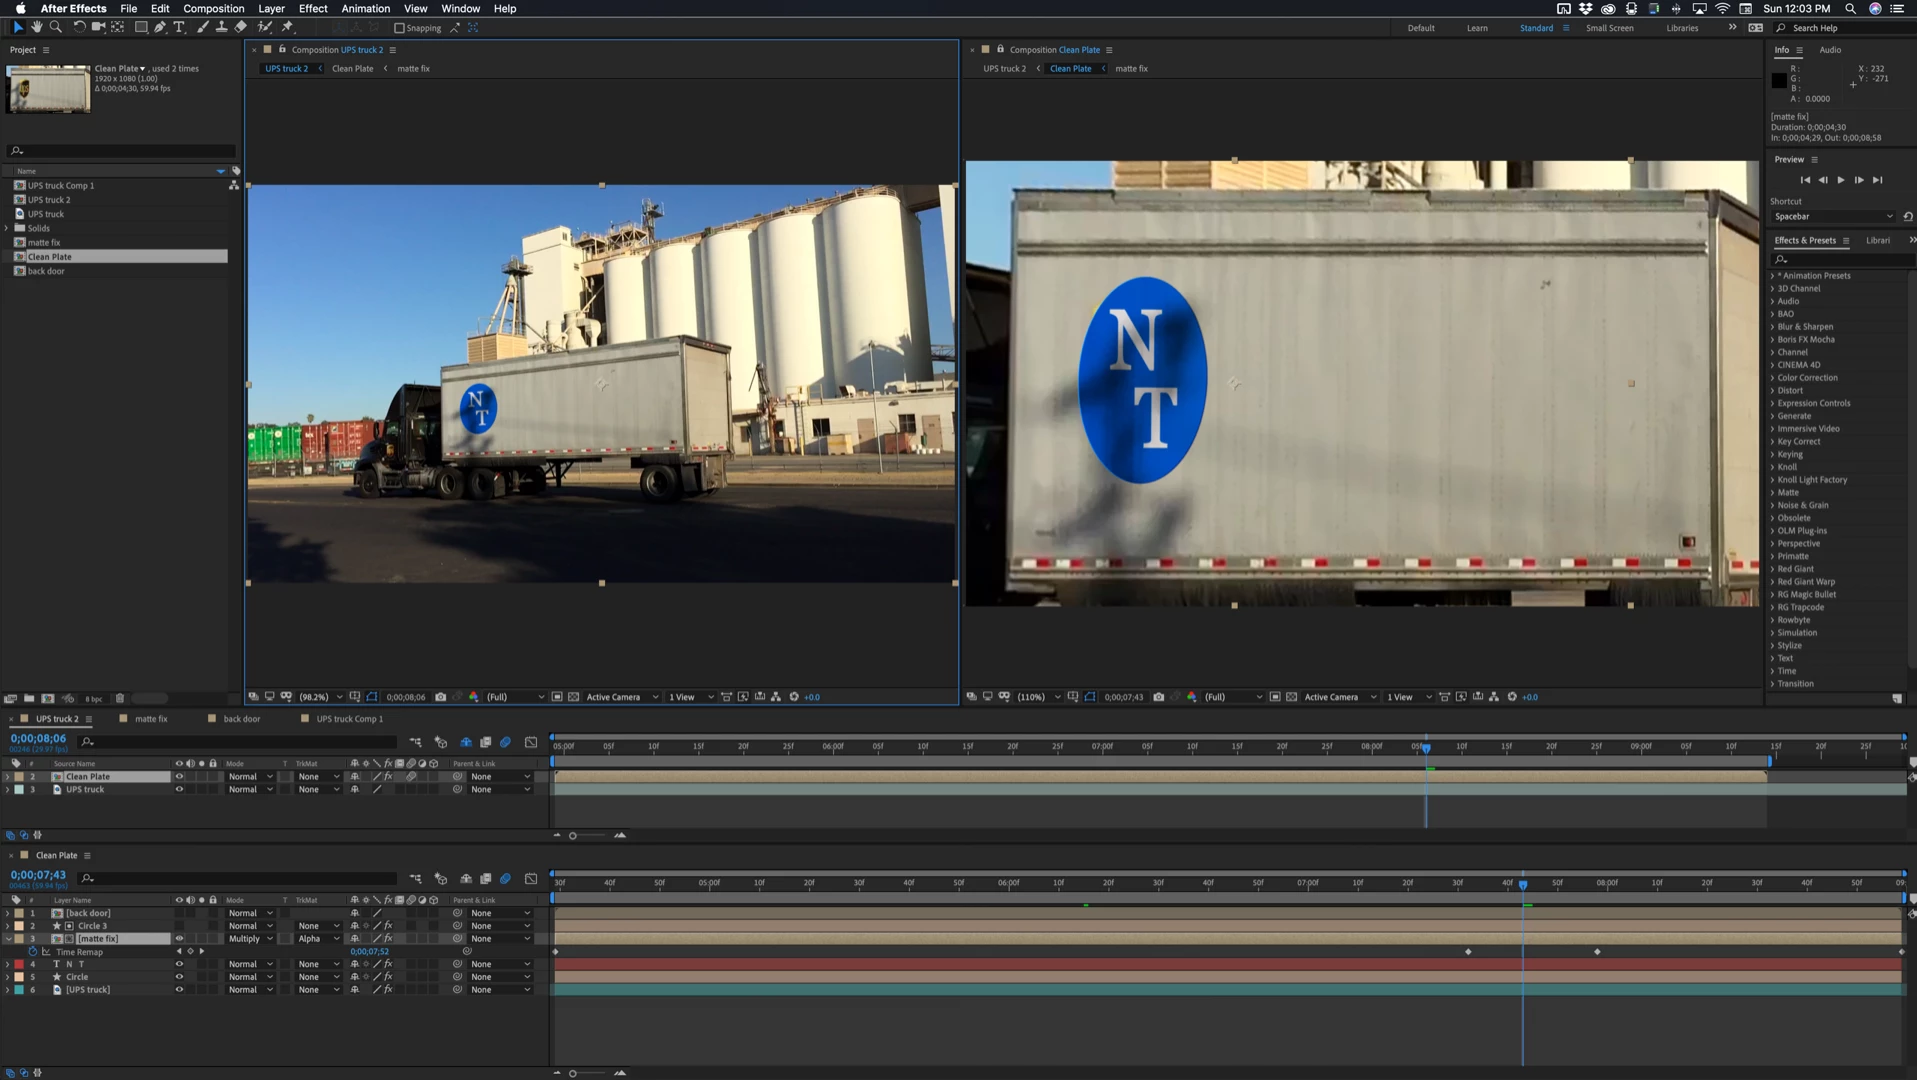Switch to the Audio panel tab
The width and height of the screenshot is (1917, 1080).
[1830, 50]
